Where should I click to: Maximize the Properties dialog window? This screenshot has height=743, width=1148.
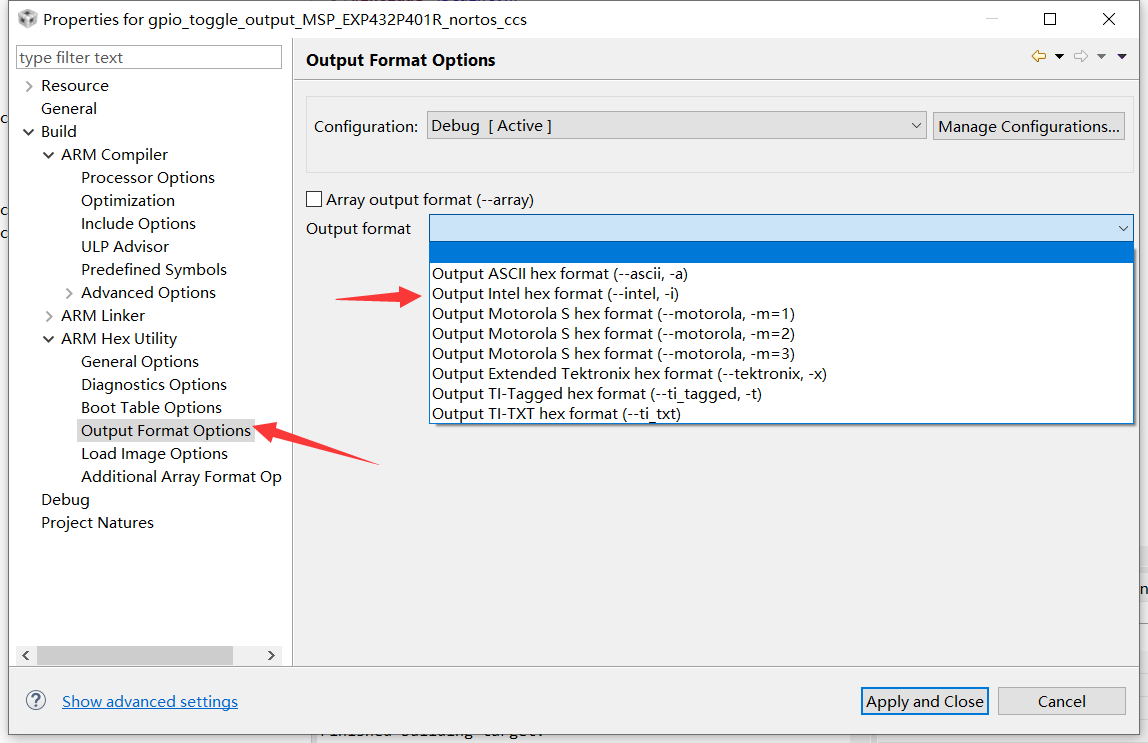pyautogui.click(x=1050, y=19)
